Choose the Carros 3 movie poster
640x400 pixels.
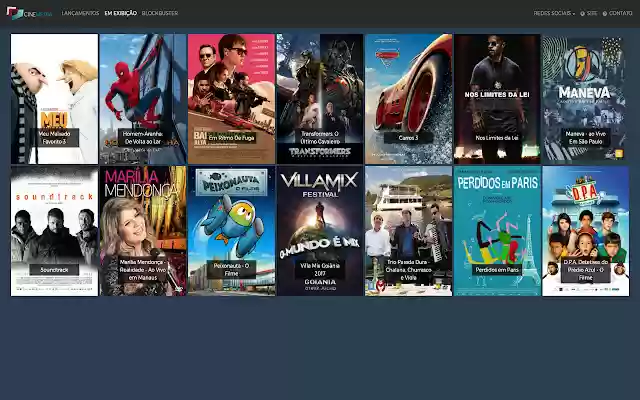tap(409, 99)
